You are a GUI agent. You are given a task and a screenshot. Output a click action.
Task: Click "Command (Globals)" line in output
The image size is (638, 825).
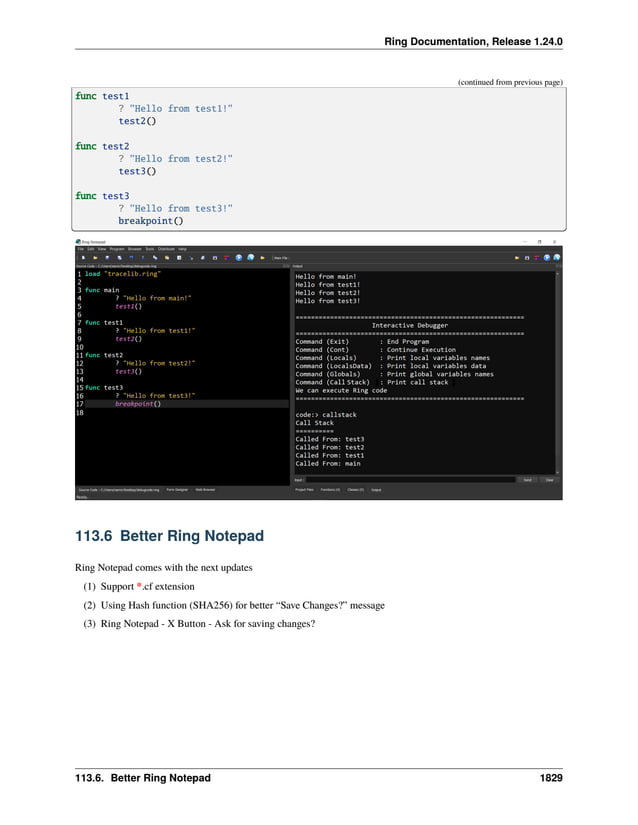tap(394, 374)
